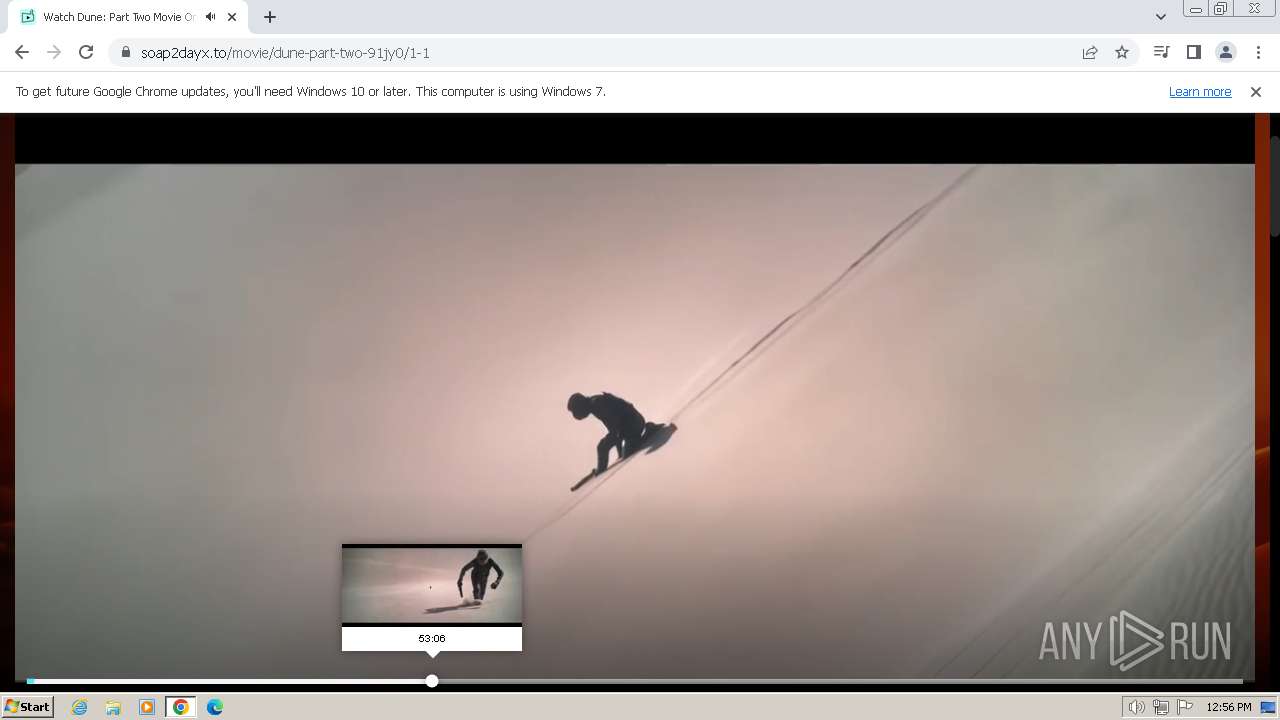Reload the current page
The height and width of the screenshot is (720, 1280).
[86, 53]
